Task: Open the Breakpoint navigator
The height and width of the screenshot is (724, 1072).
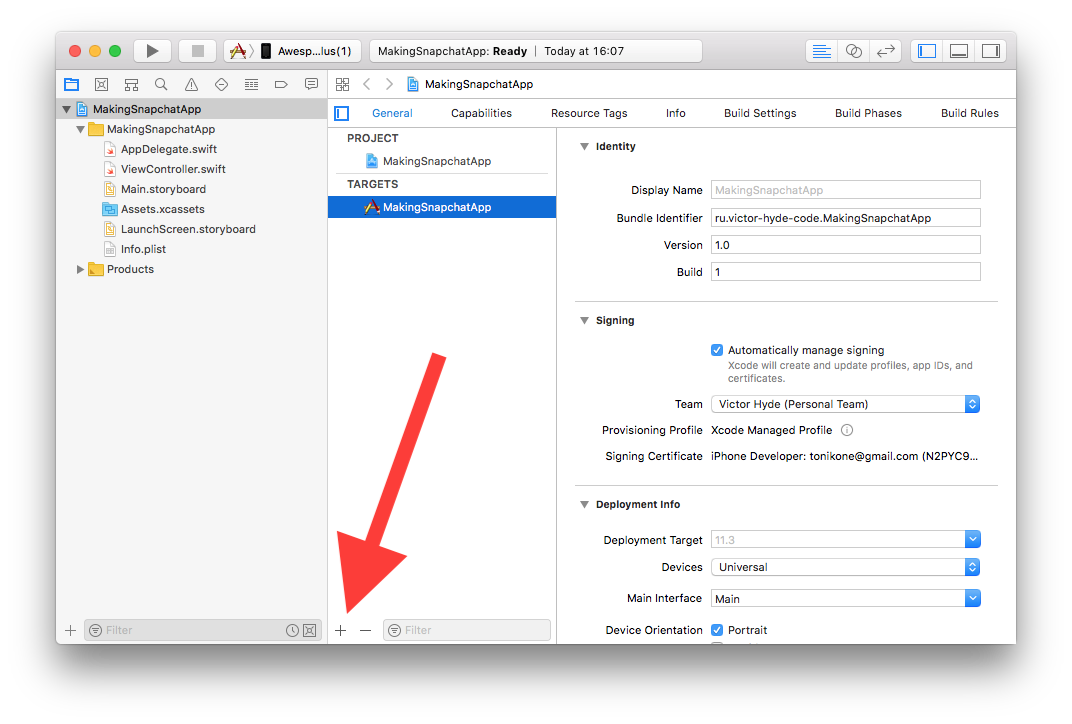Action: point(281,85)
